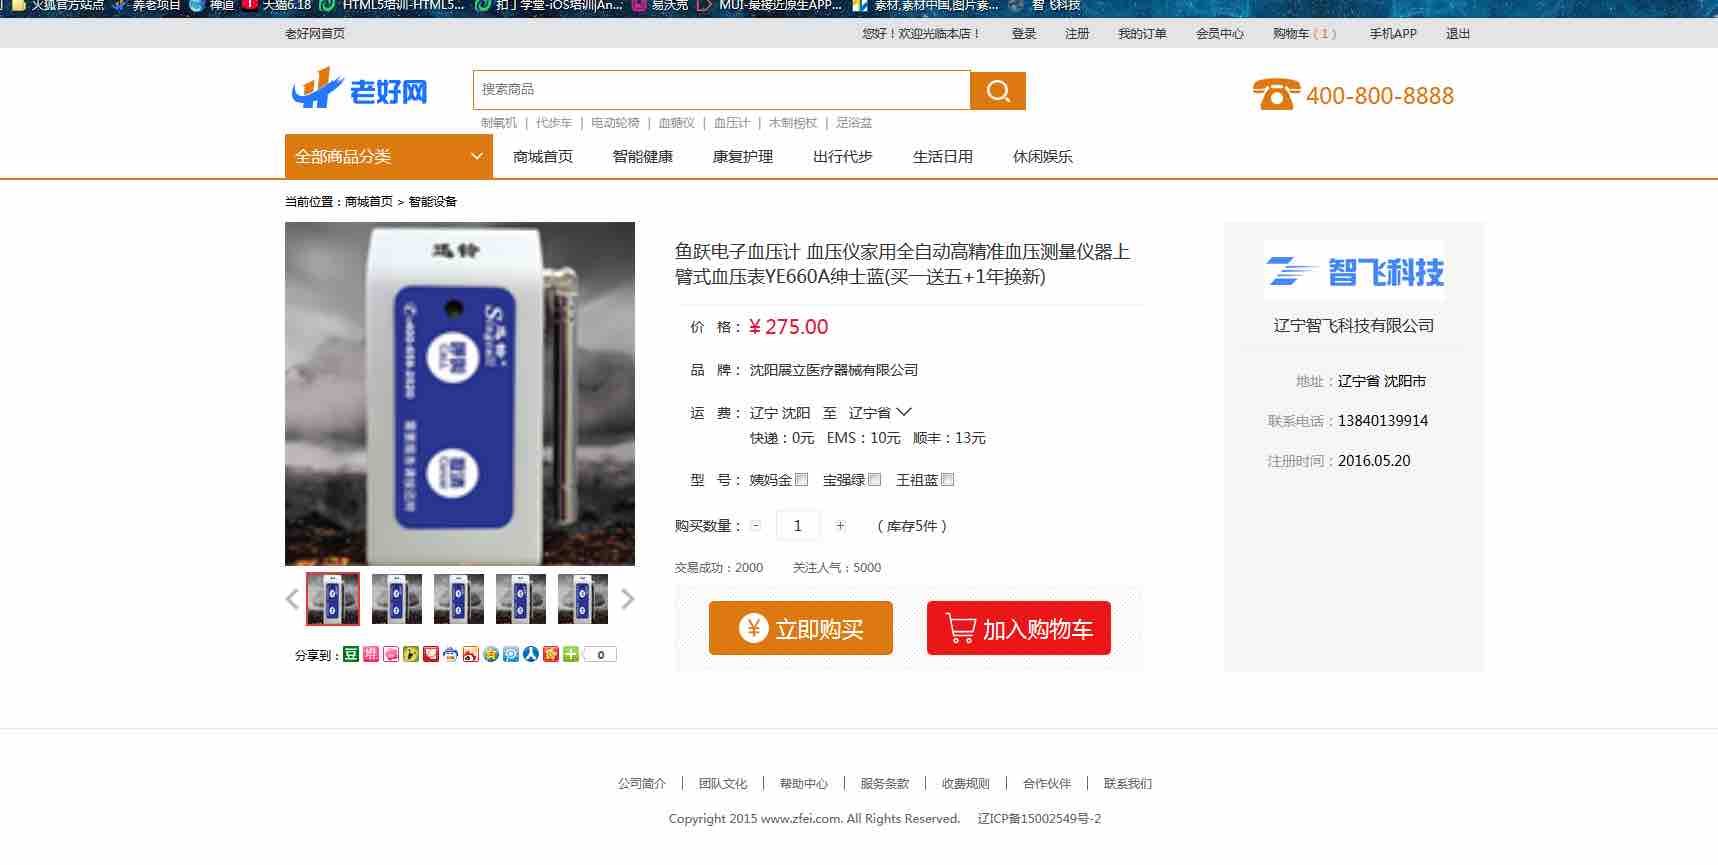Check the 宝强绿 model checkbox
This screenshot has width=1718, height=865.
(x=875, y=480)
